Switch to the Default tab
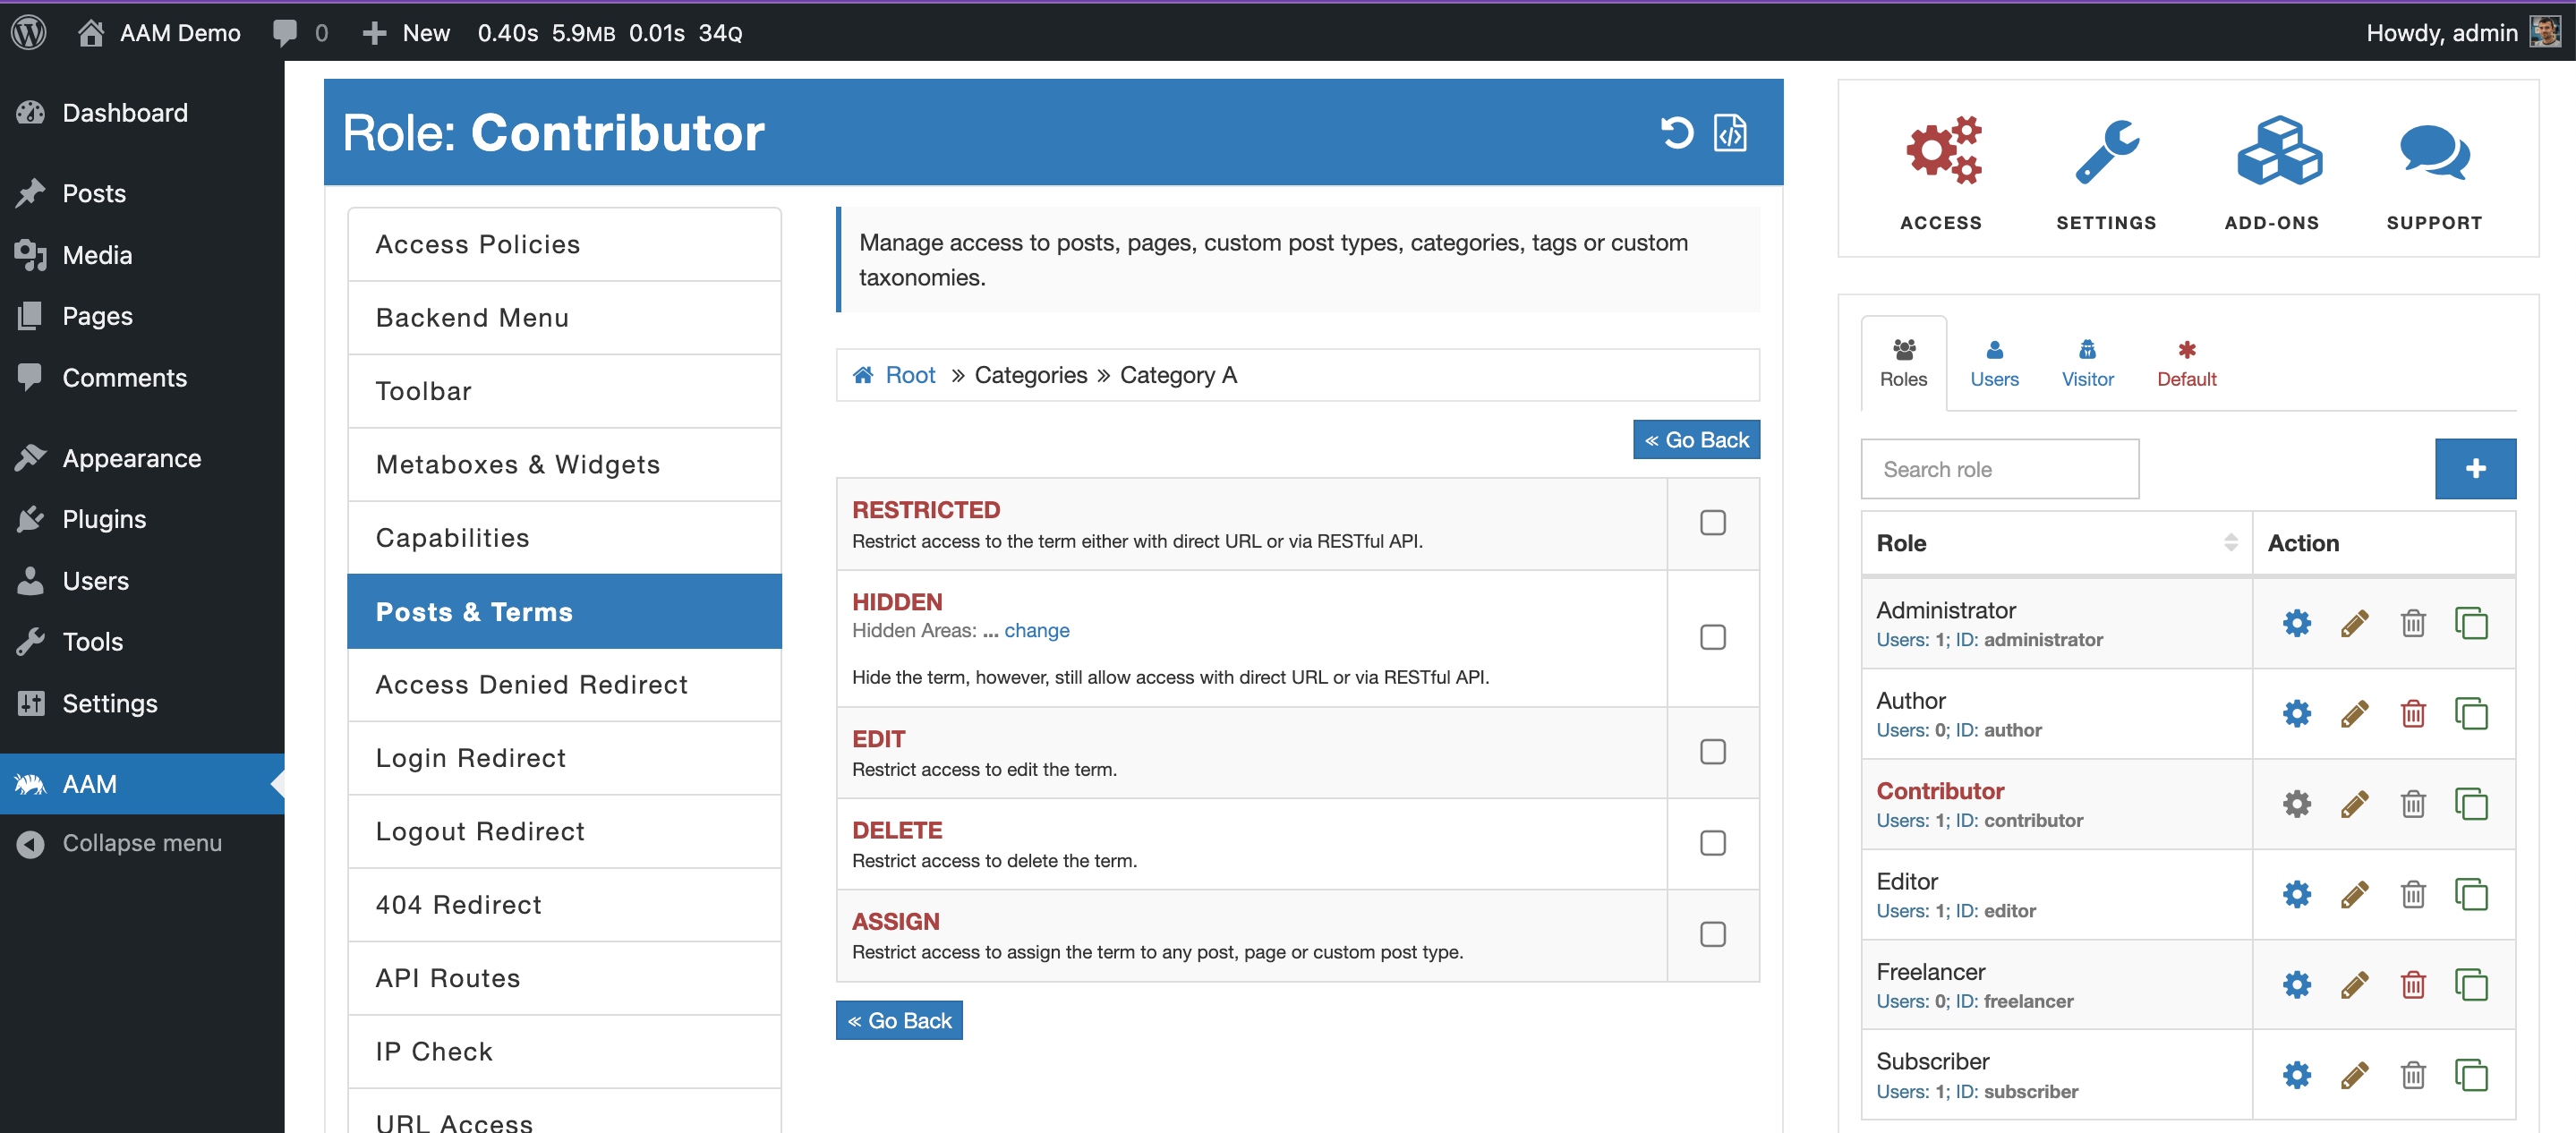This screenshot has height=1133, width=2576. click(2186, 363)
